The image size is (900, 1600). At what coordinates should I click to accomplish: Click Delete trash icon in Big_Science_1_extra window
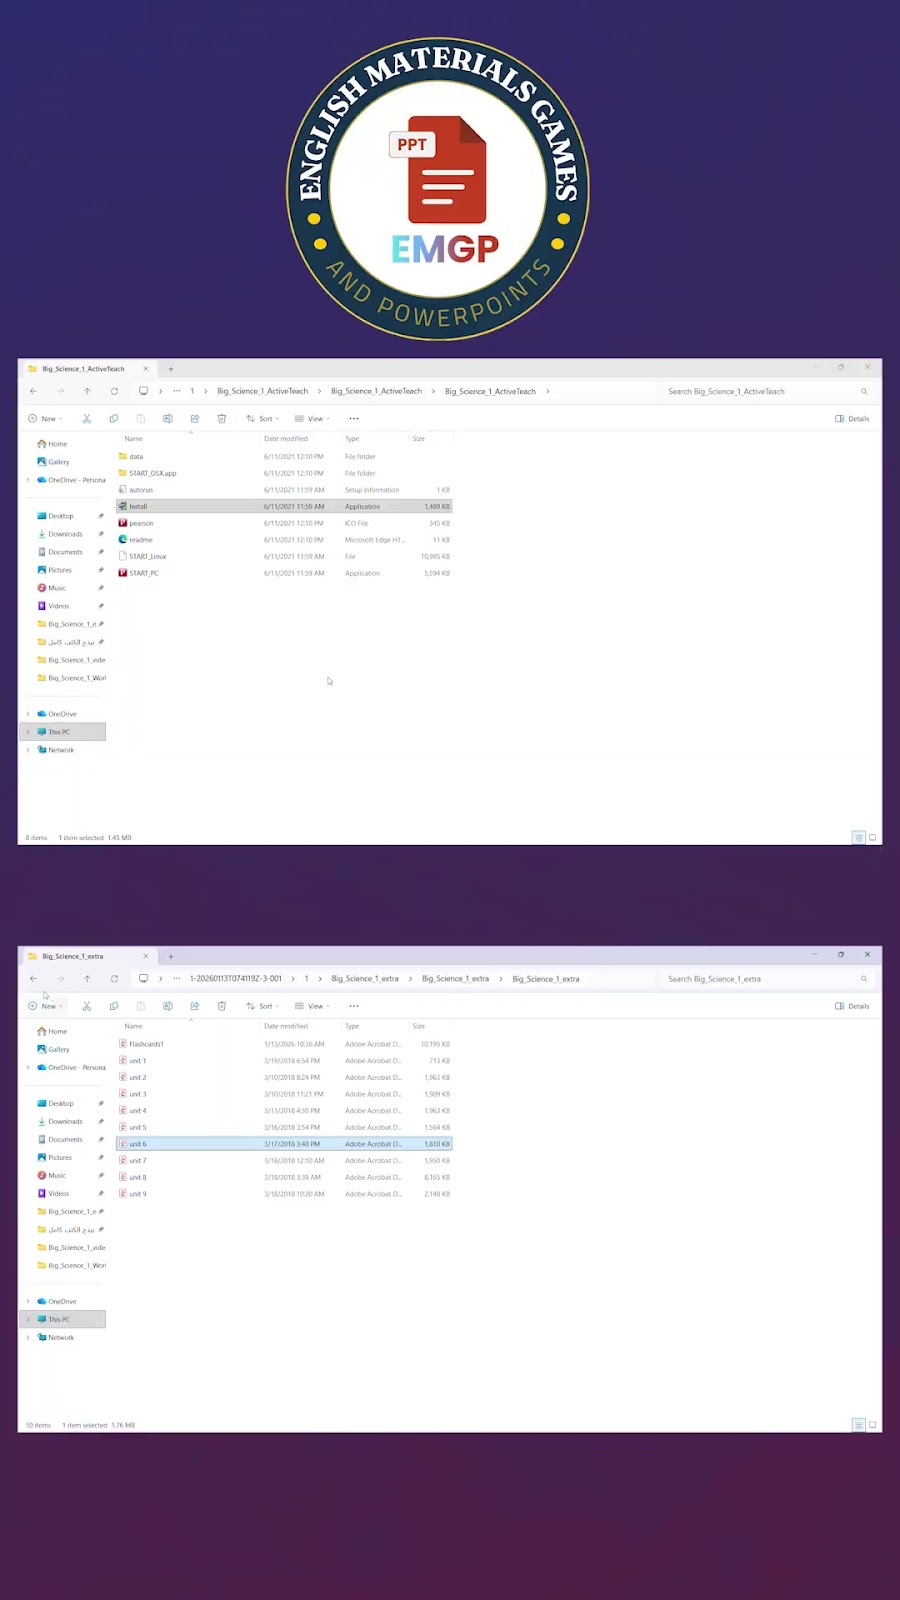(x=222, y=1006)
